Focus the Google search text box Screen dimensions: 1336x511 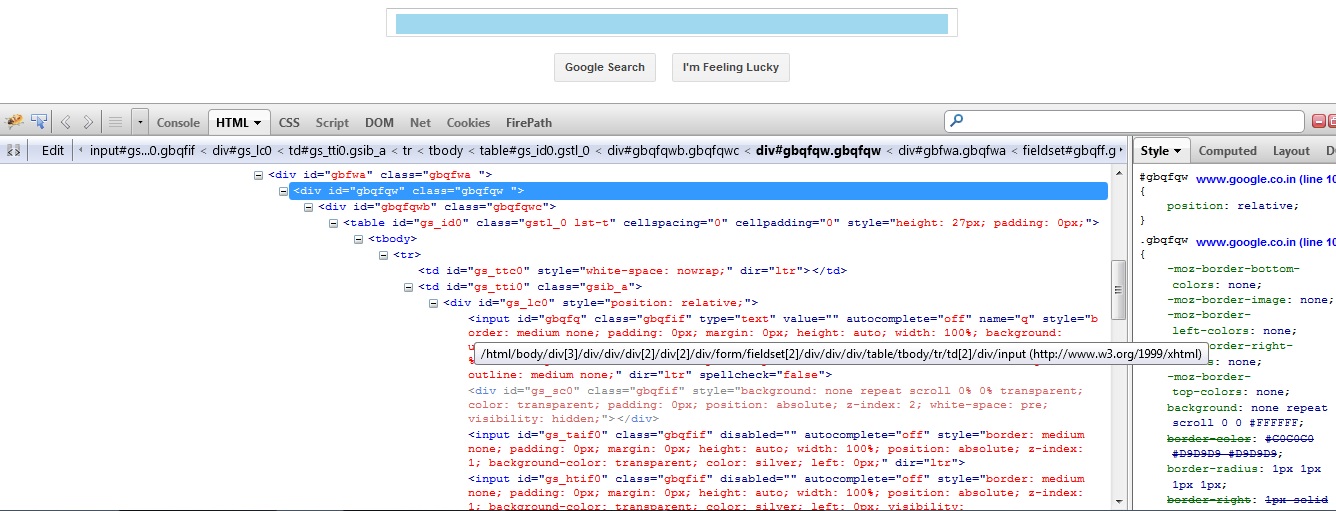tap(672, 24)
